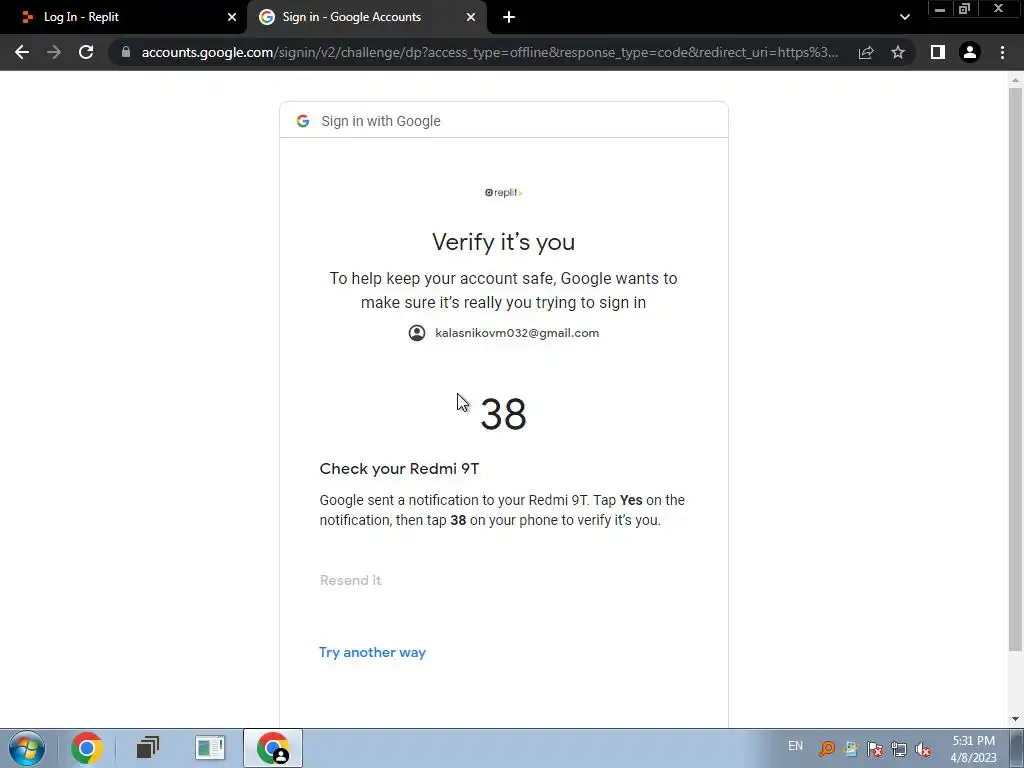The width and height of the screenshot is (1024, 768).
Task: Click the account avatar beside the email
Action: click(x=417, y=333)
